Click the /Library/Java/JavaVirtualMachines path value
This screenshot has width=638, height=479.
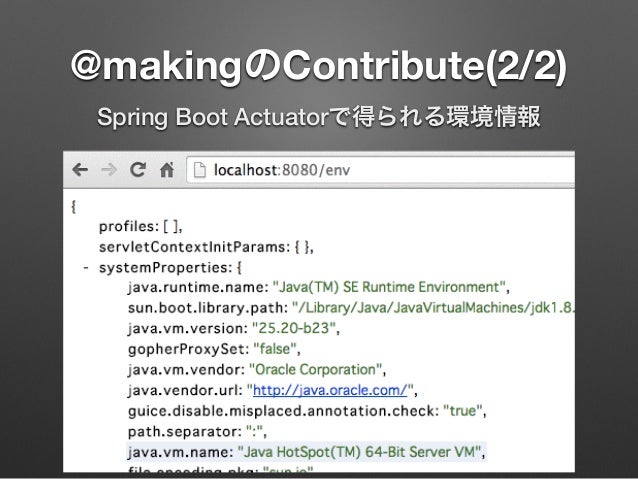[433, 308]
